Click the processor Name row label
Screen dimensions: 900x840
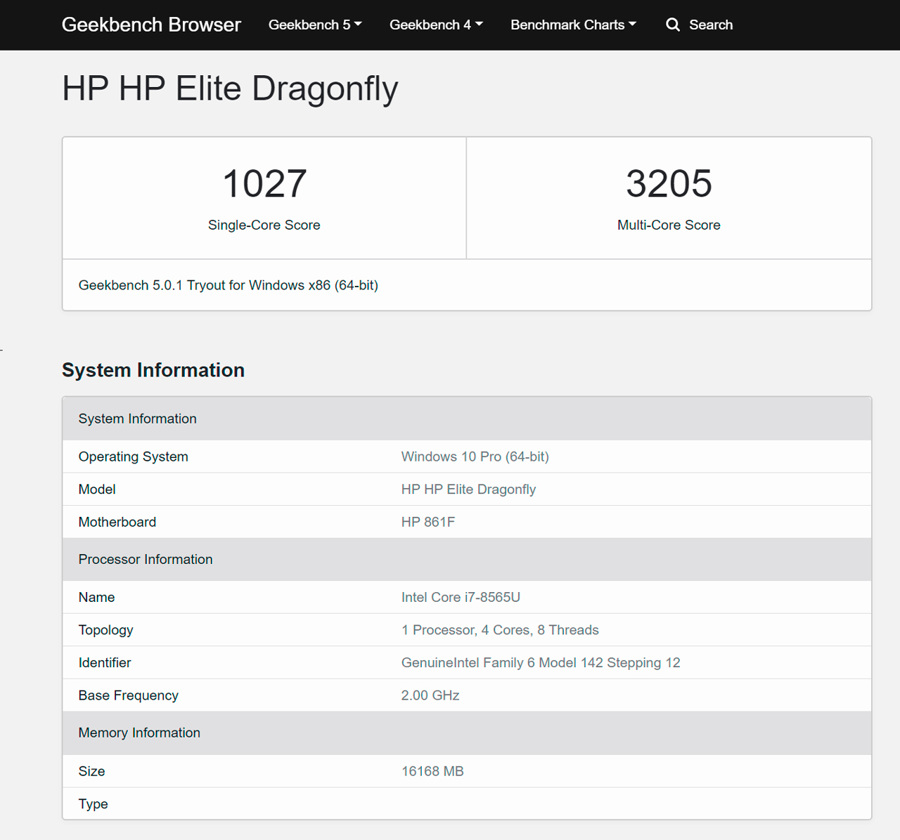[x=96, y=597]
